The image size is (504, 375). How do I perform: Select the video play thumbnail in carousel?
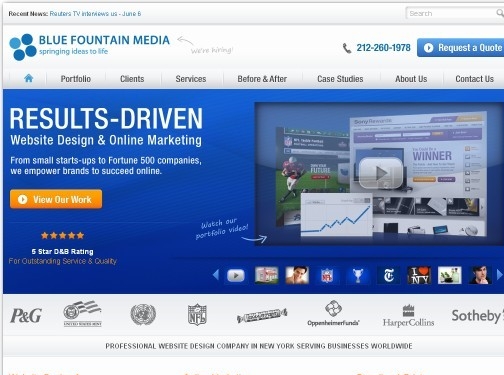point(236,275)
